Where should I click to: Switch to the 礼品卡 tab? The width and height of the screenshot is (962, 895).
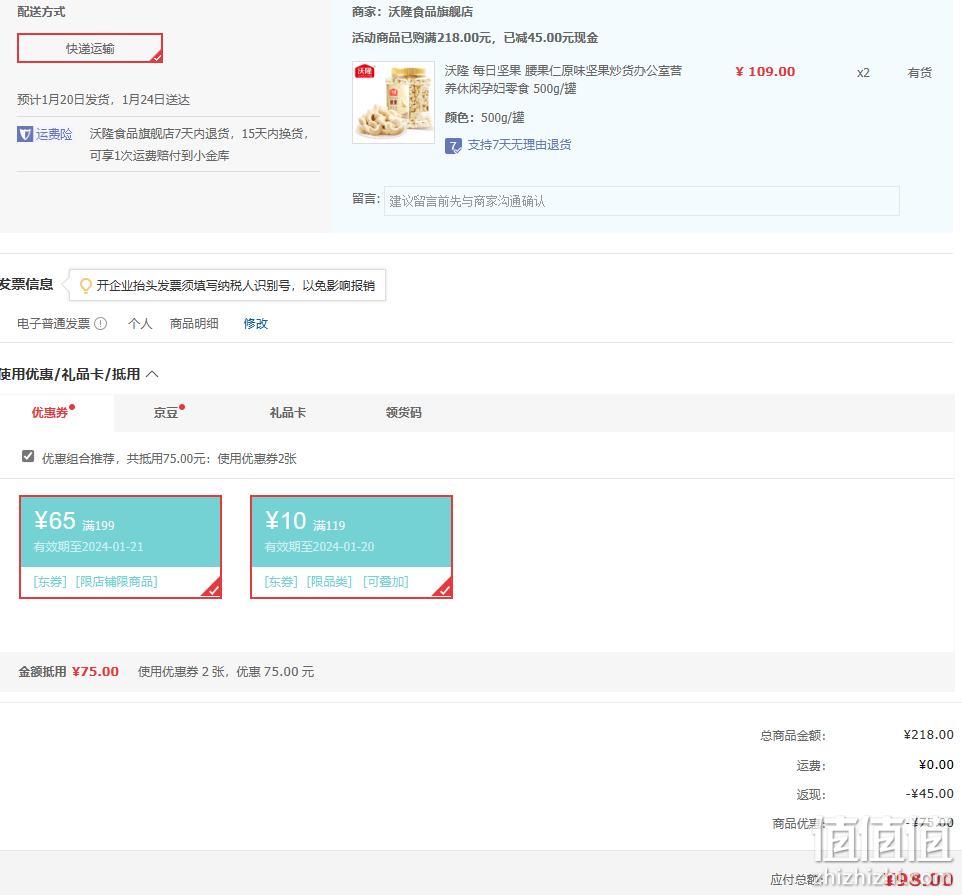(288, 413)
